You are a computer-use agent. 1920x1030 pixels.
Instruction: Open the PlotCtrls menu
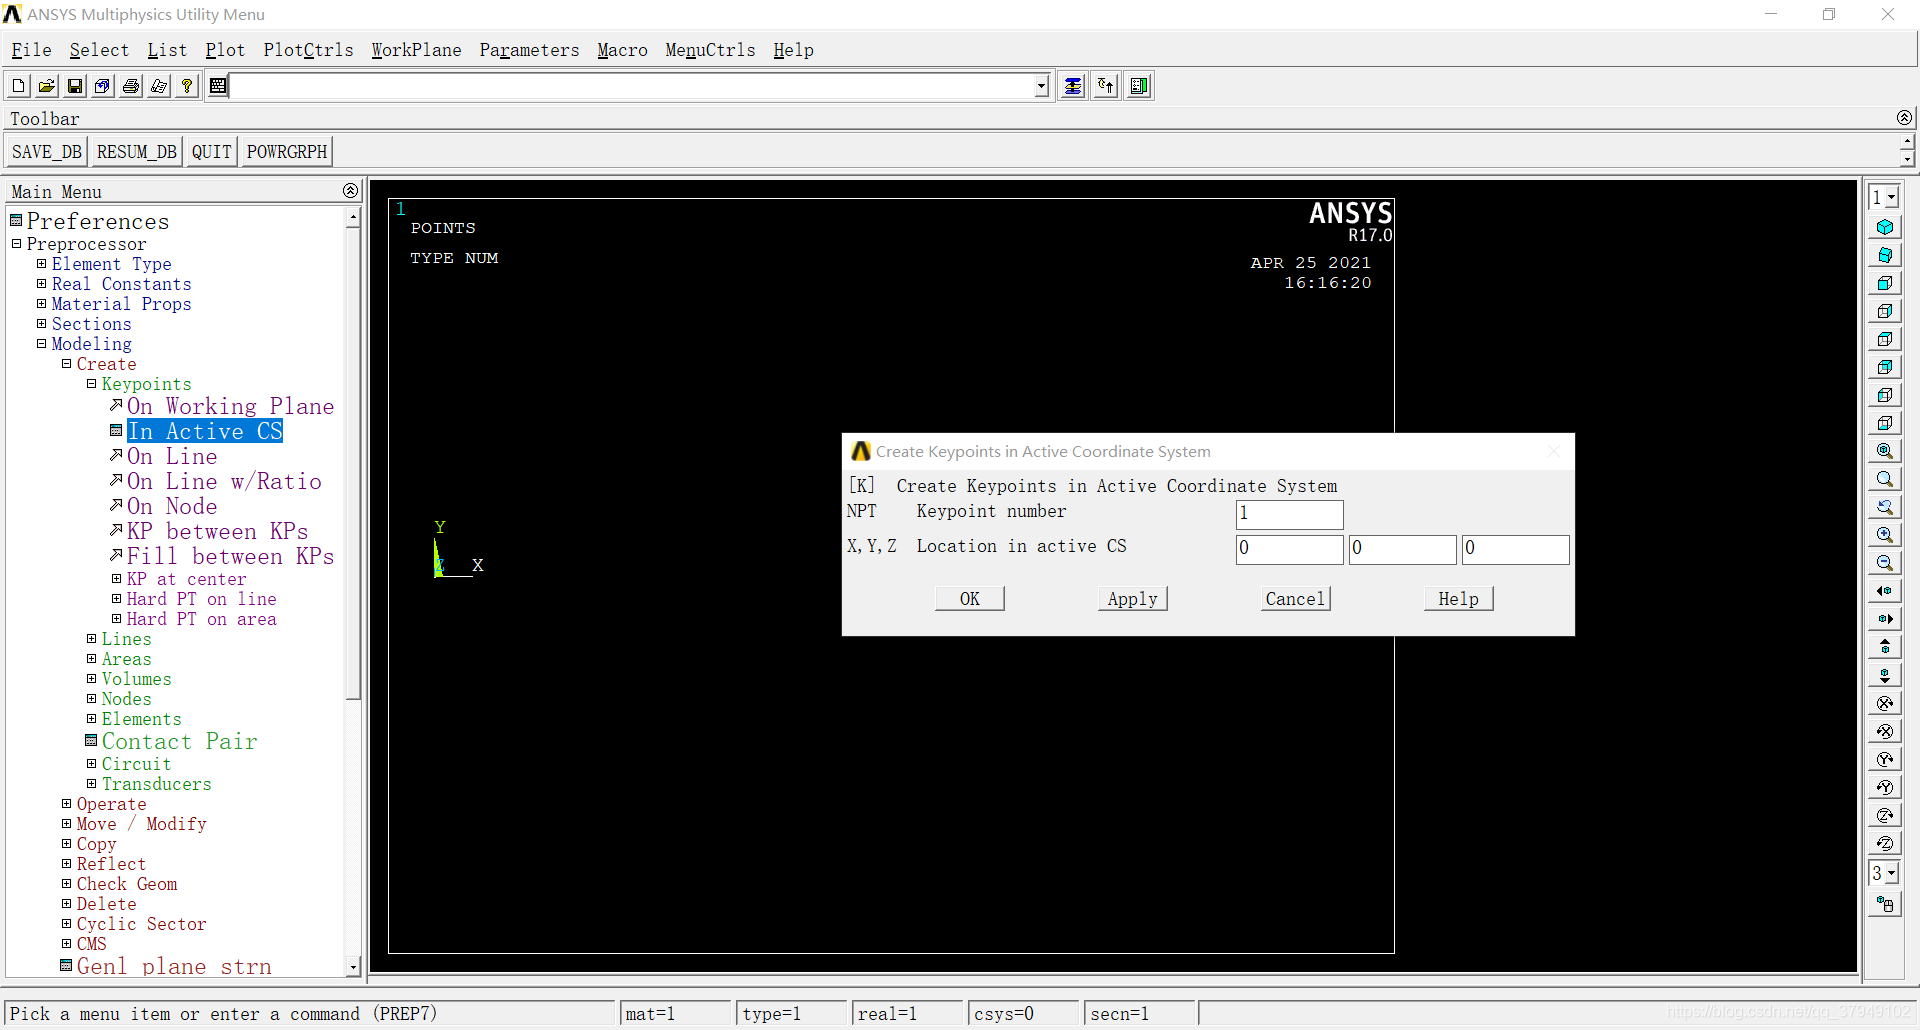tap(308, 50)
